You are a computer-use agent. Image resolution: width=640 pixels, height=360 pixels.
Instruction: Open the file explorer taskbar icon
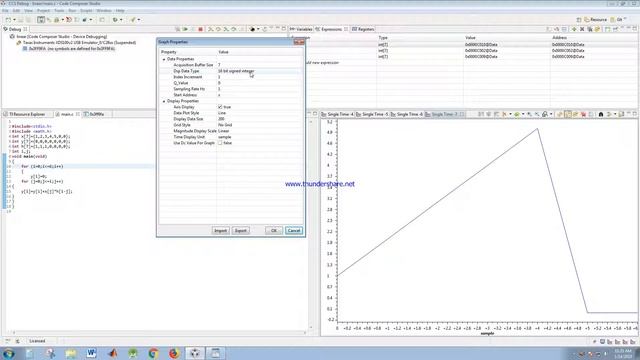pos(71,353)
